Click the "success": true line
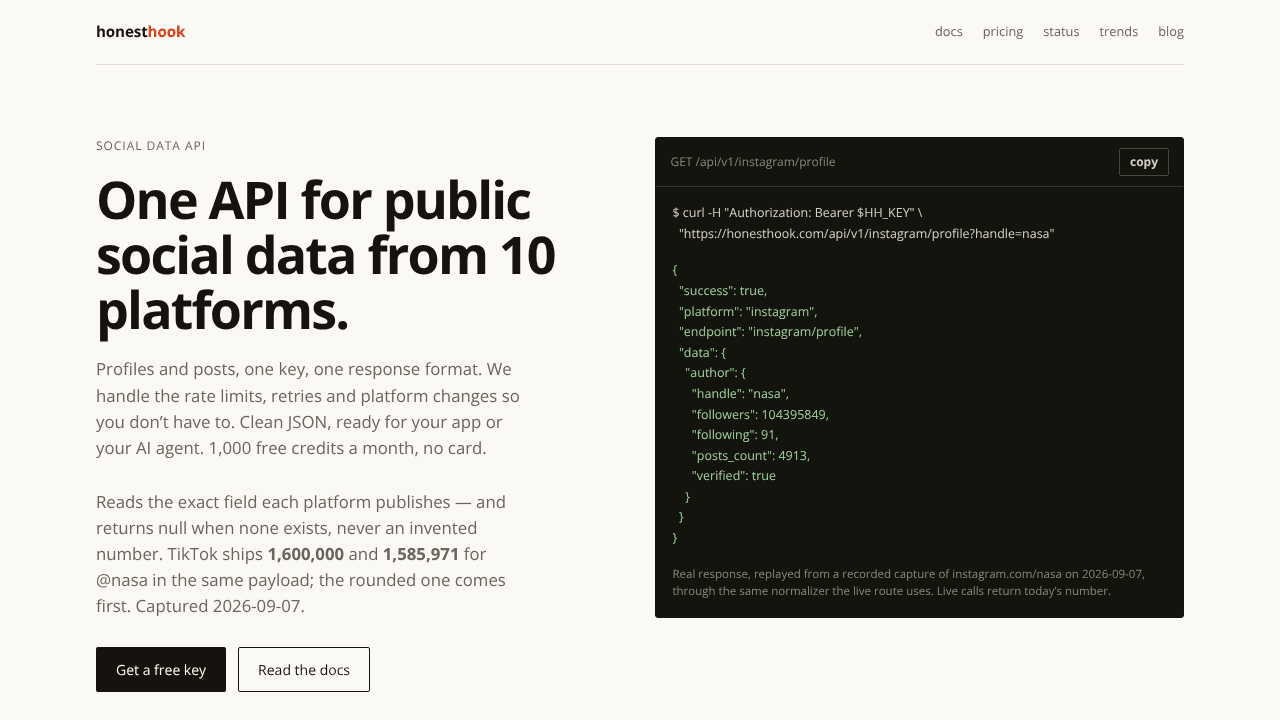 [723, 290]
